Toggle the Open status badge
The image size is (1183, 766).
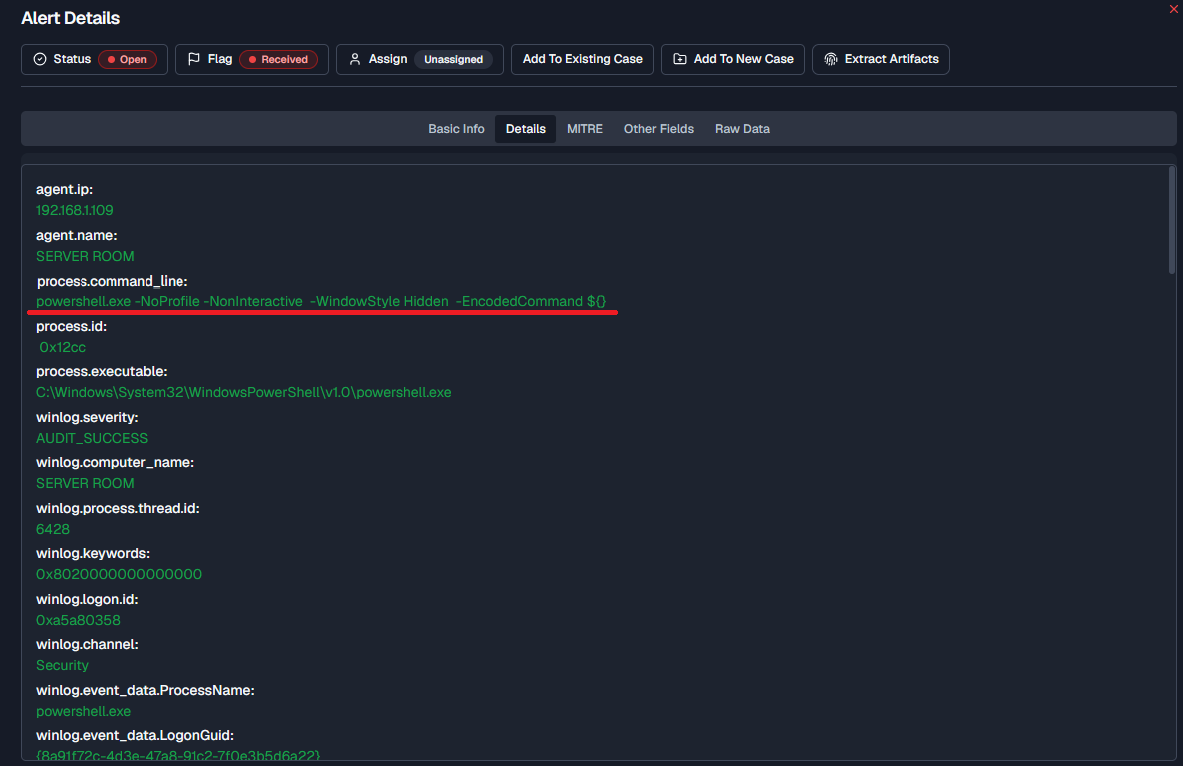click(128, 60)
